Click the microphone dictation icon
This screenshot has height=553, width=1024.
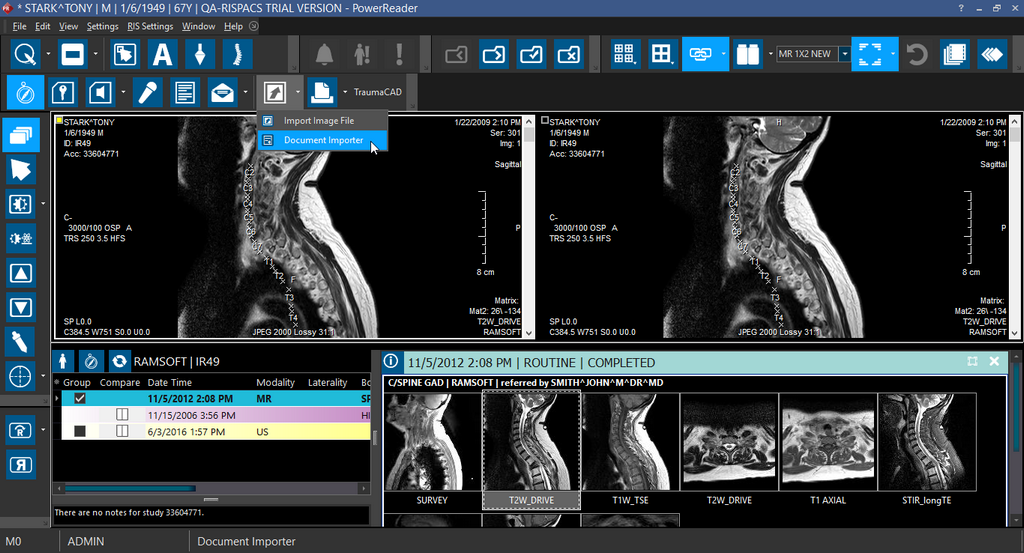(147, 93)
